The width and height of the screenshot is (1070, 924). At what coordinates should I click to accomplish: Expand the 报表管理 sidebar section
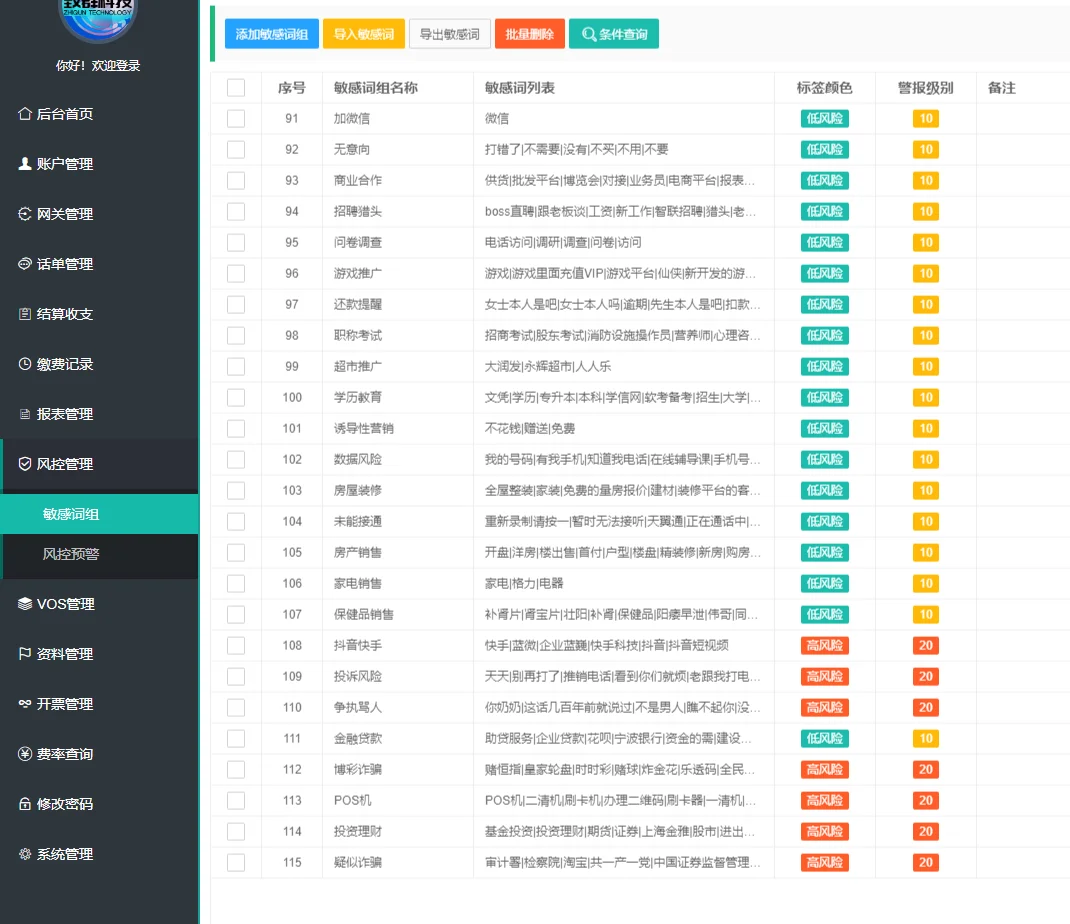tap(99, 414)
